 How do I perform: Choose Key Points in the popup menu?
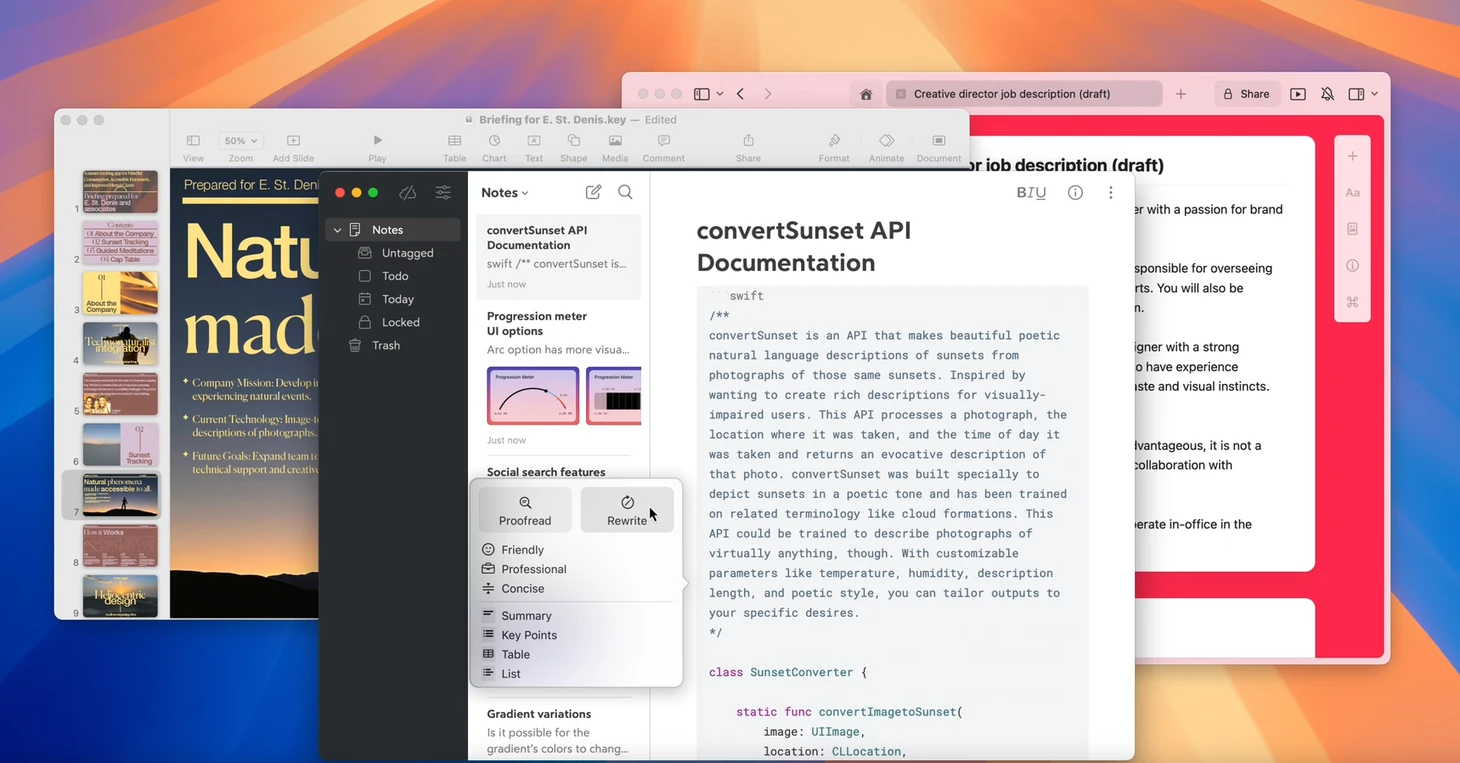pos(529,635)
